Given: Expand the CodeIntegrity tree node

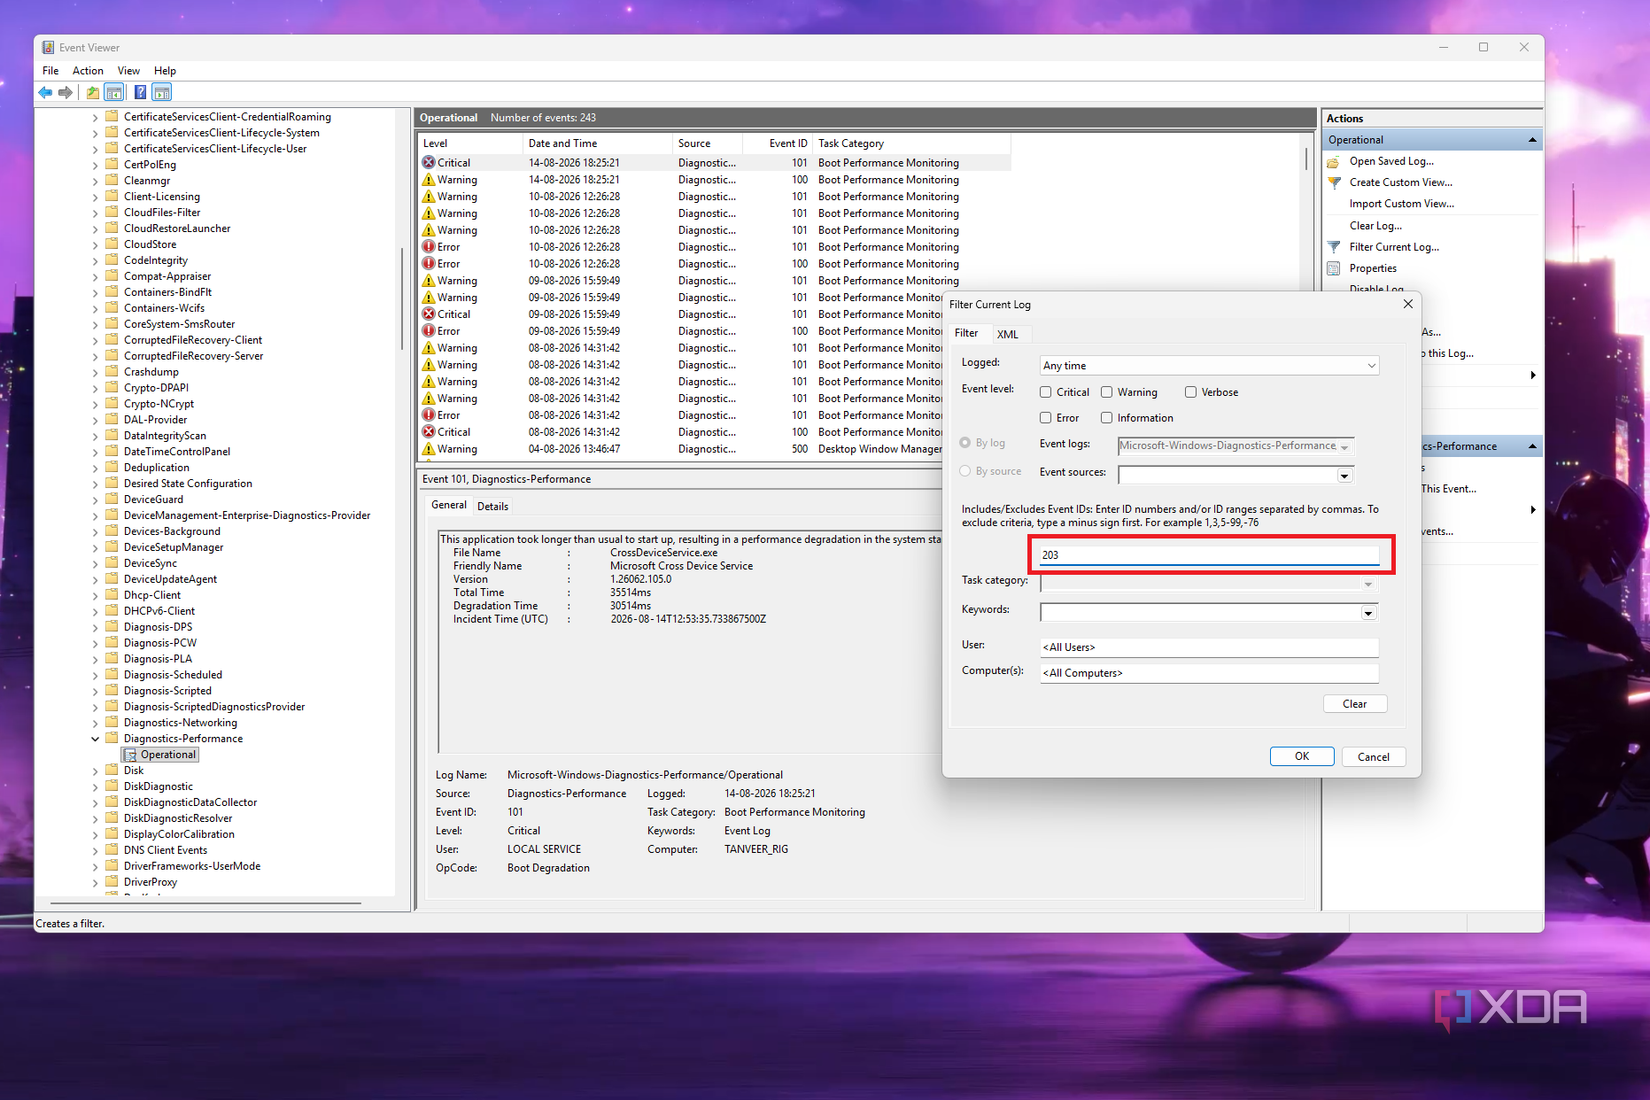Looking at the screenshot, I should pos(96,261).
